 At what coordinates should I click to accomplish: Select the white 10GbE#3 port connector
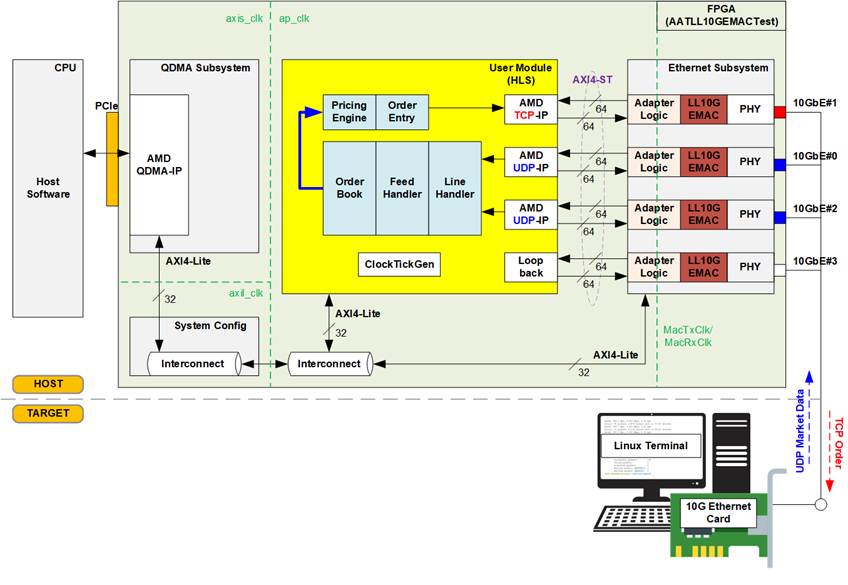click(780, 270)
